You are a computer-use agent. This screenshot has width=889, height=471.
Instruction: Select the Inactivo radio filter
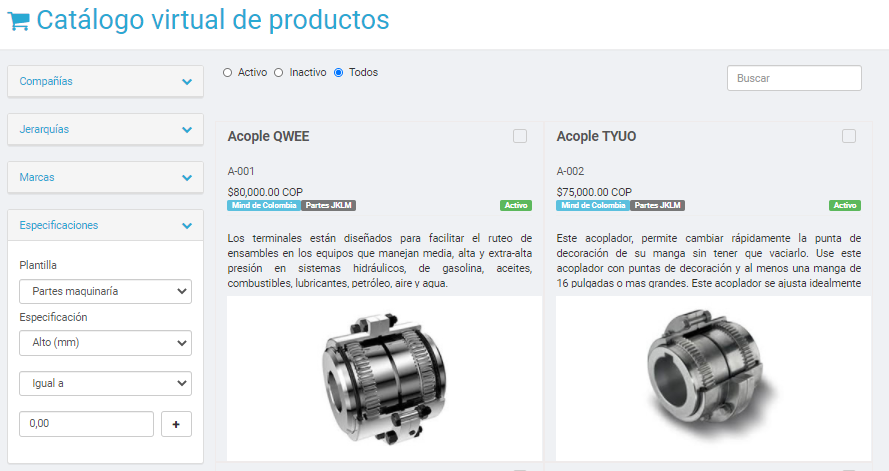(278, 73)
